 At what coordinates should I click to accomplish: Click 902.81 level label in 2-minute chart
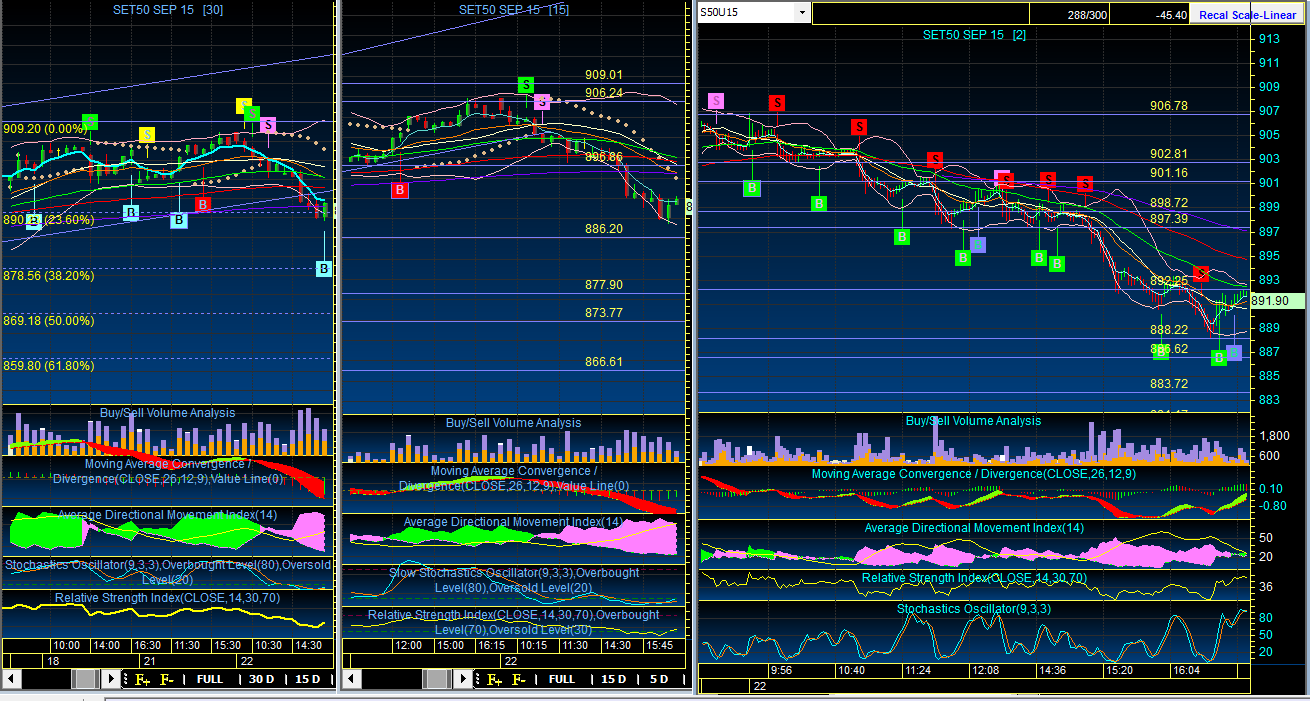pos(1169,154)
